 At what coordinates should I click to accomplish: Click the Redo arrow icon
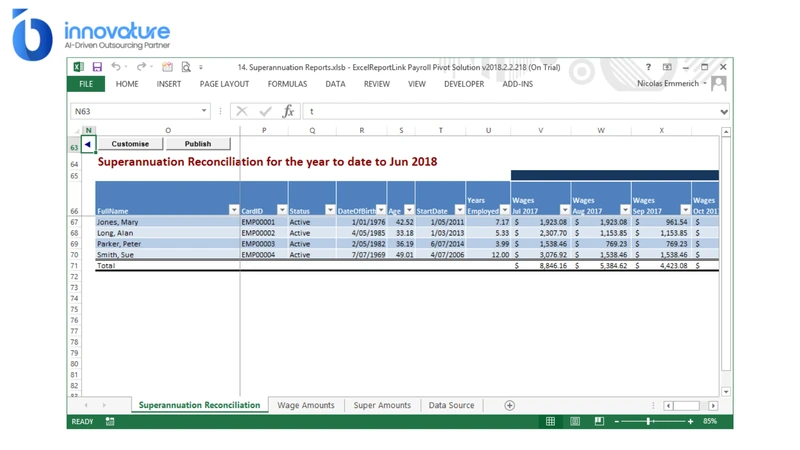coord(141,67)
